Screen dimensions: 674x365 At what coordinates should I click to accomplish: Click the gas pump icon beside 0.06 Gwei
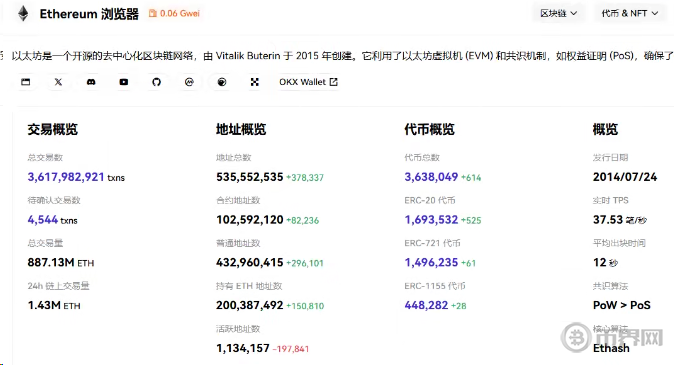[153, 13]
